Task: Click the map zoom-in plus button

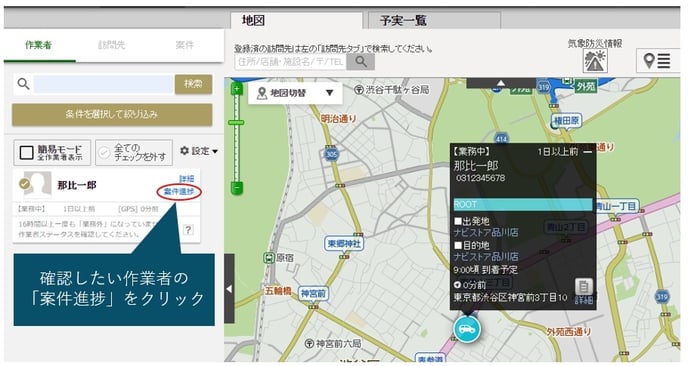Action: [237, 89]
